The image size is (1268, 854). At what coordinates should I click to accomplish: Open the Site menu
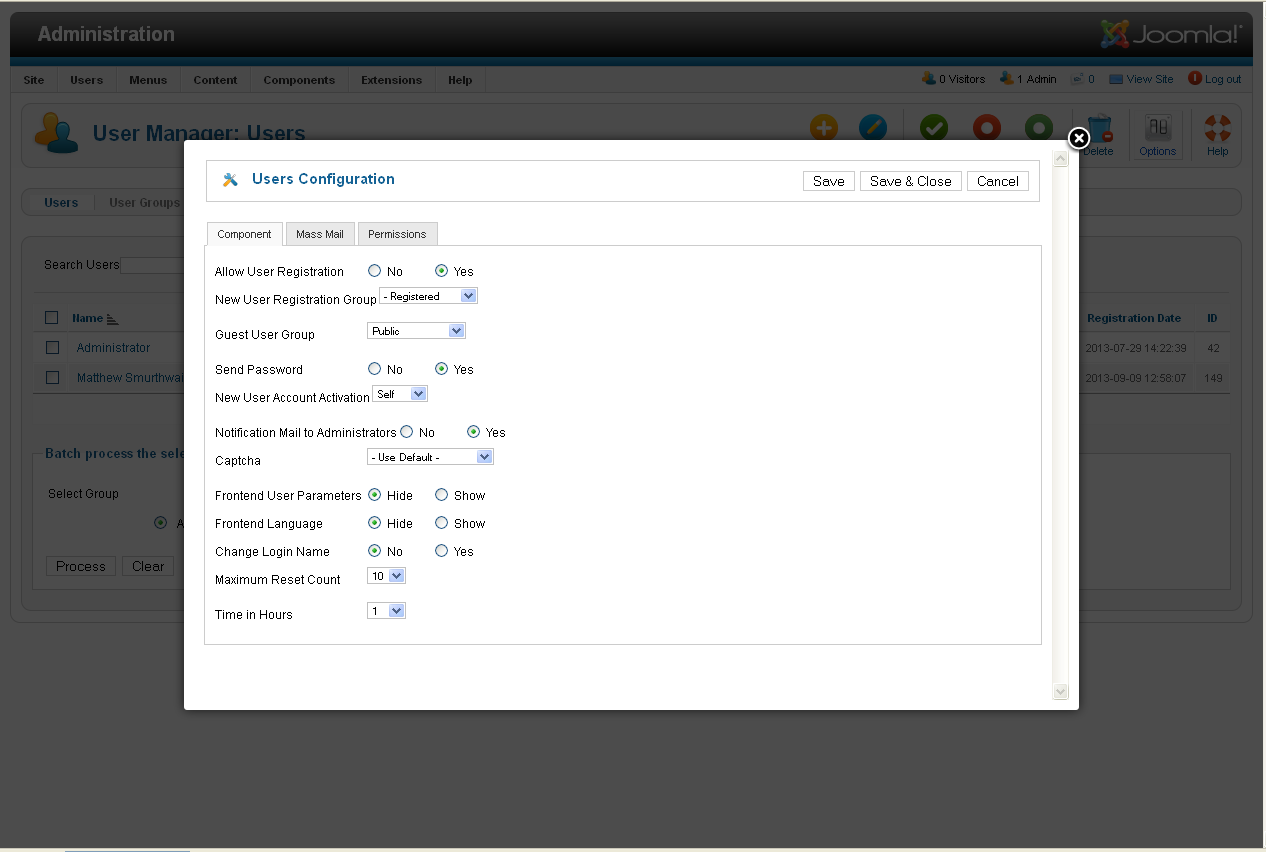click(x=34, y=80)
